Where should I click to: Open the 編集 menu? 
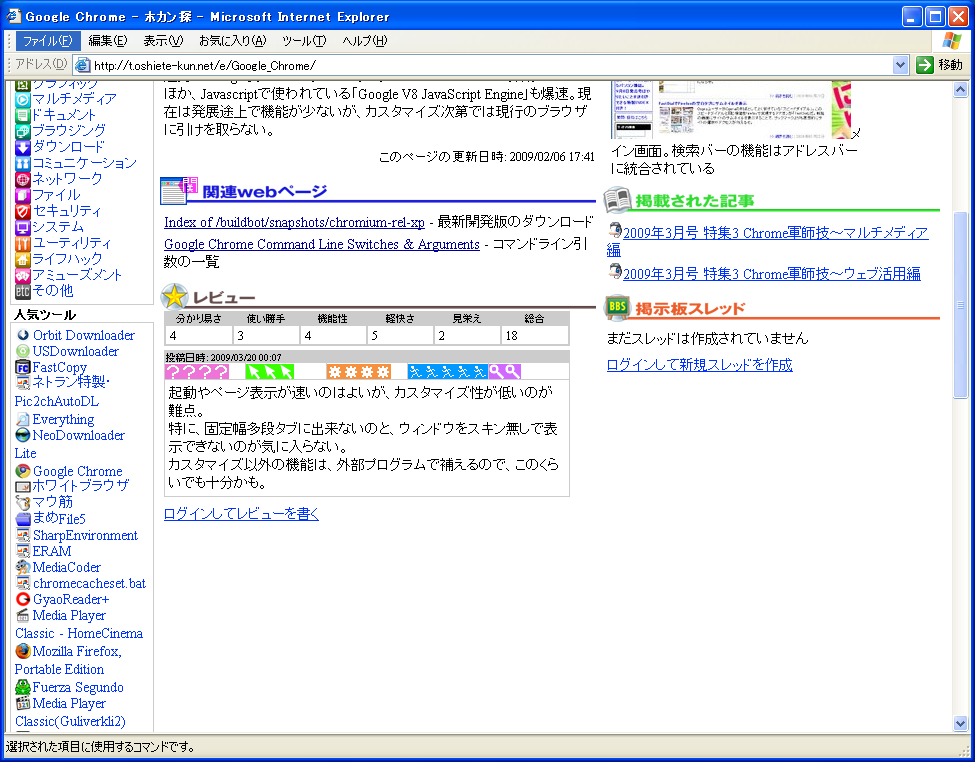tap(108, 41)
